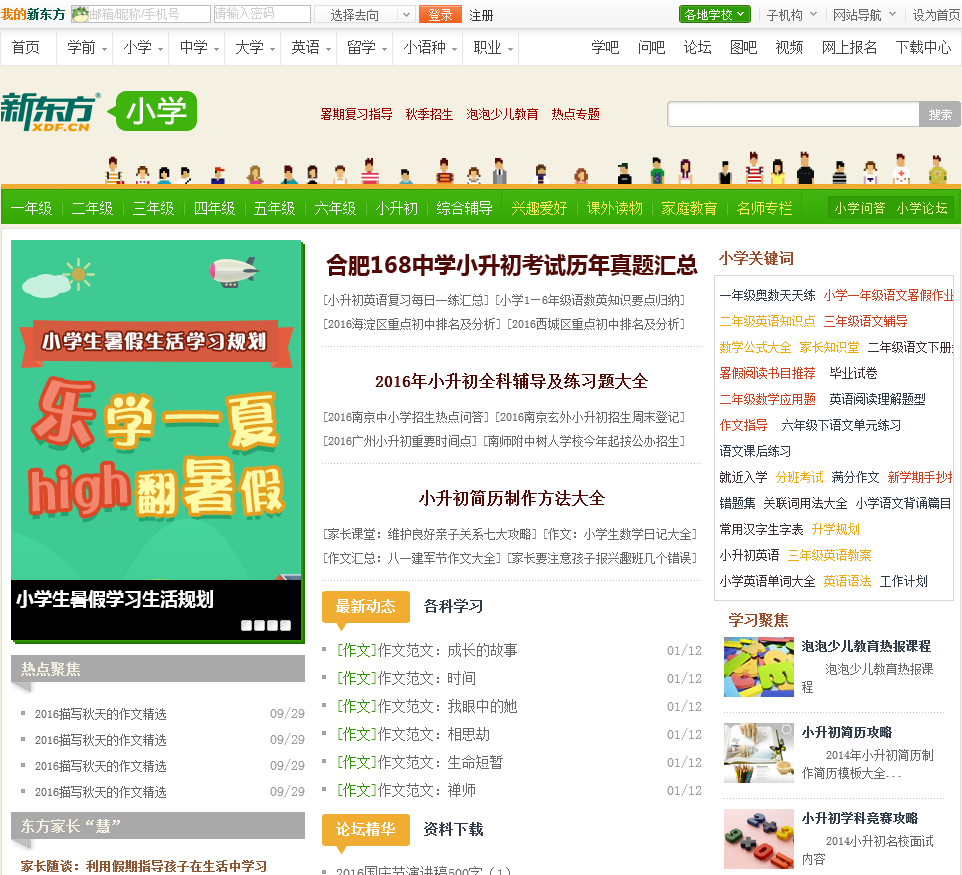The width and height of the screenshot is (962, 875).
Task: Focus the site search input box
Action: click(793, 114)
